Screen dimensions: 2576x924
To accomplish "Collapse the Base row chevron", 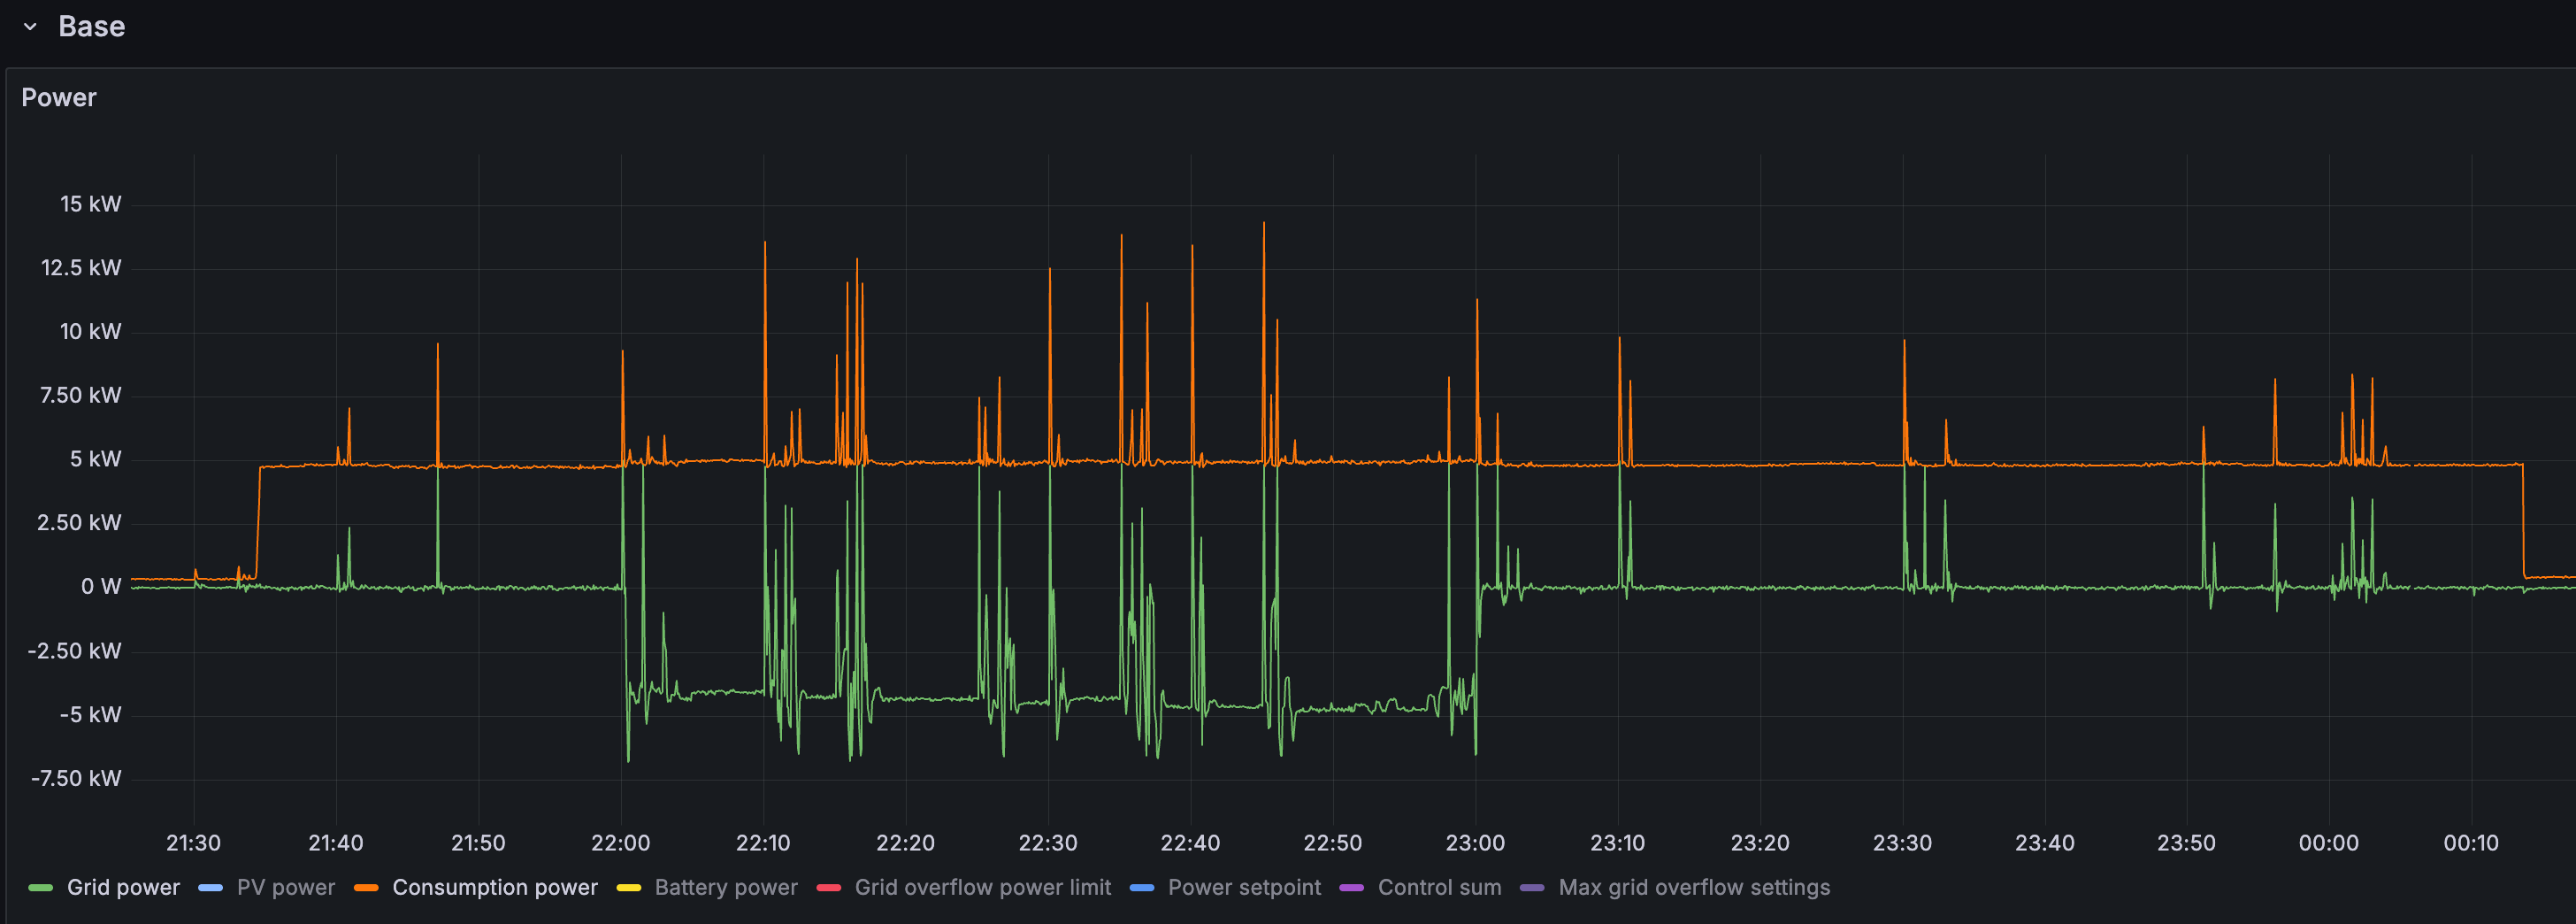I will tap(30, 27).
